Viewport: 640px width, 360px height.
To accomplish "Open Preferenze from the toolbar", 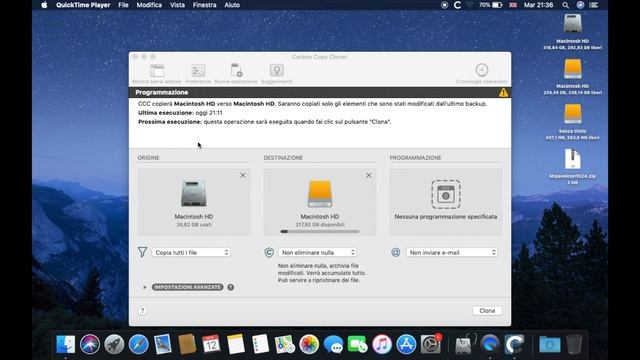I will point(198,71).
